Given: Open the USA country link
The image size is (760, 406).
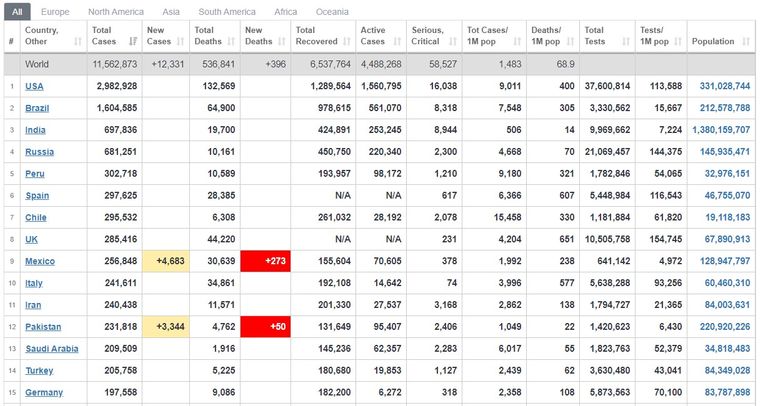Looking at the screenshot, I should [x=33, y=86].
